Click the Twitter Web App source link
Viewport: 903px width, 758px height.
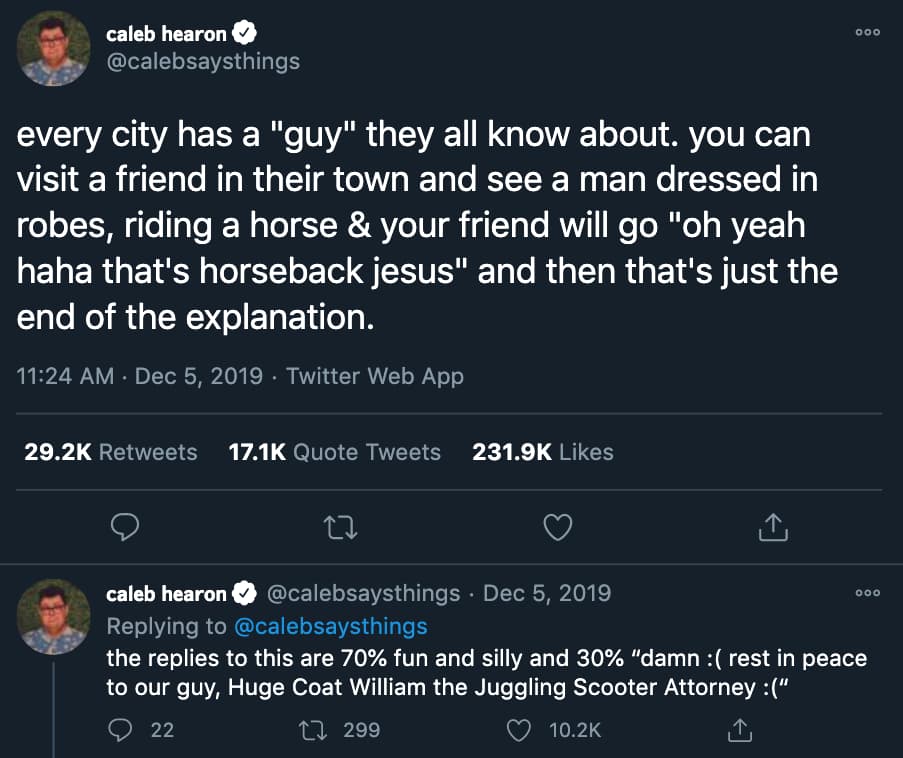pos(375,376)
